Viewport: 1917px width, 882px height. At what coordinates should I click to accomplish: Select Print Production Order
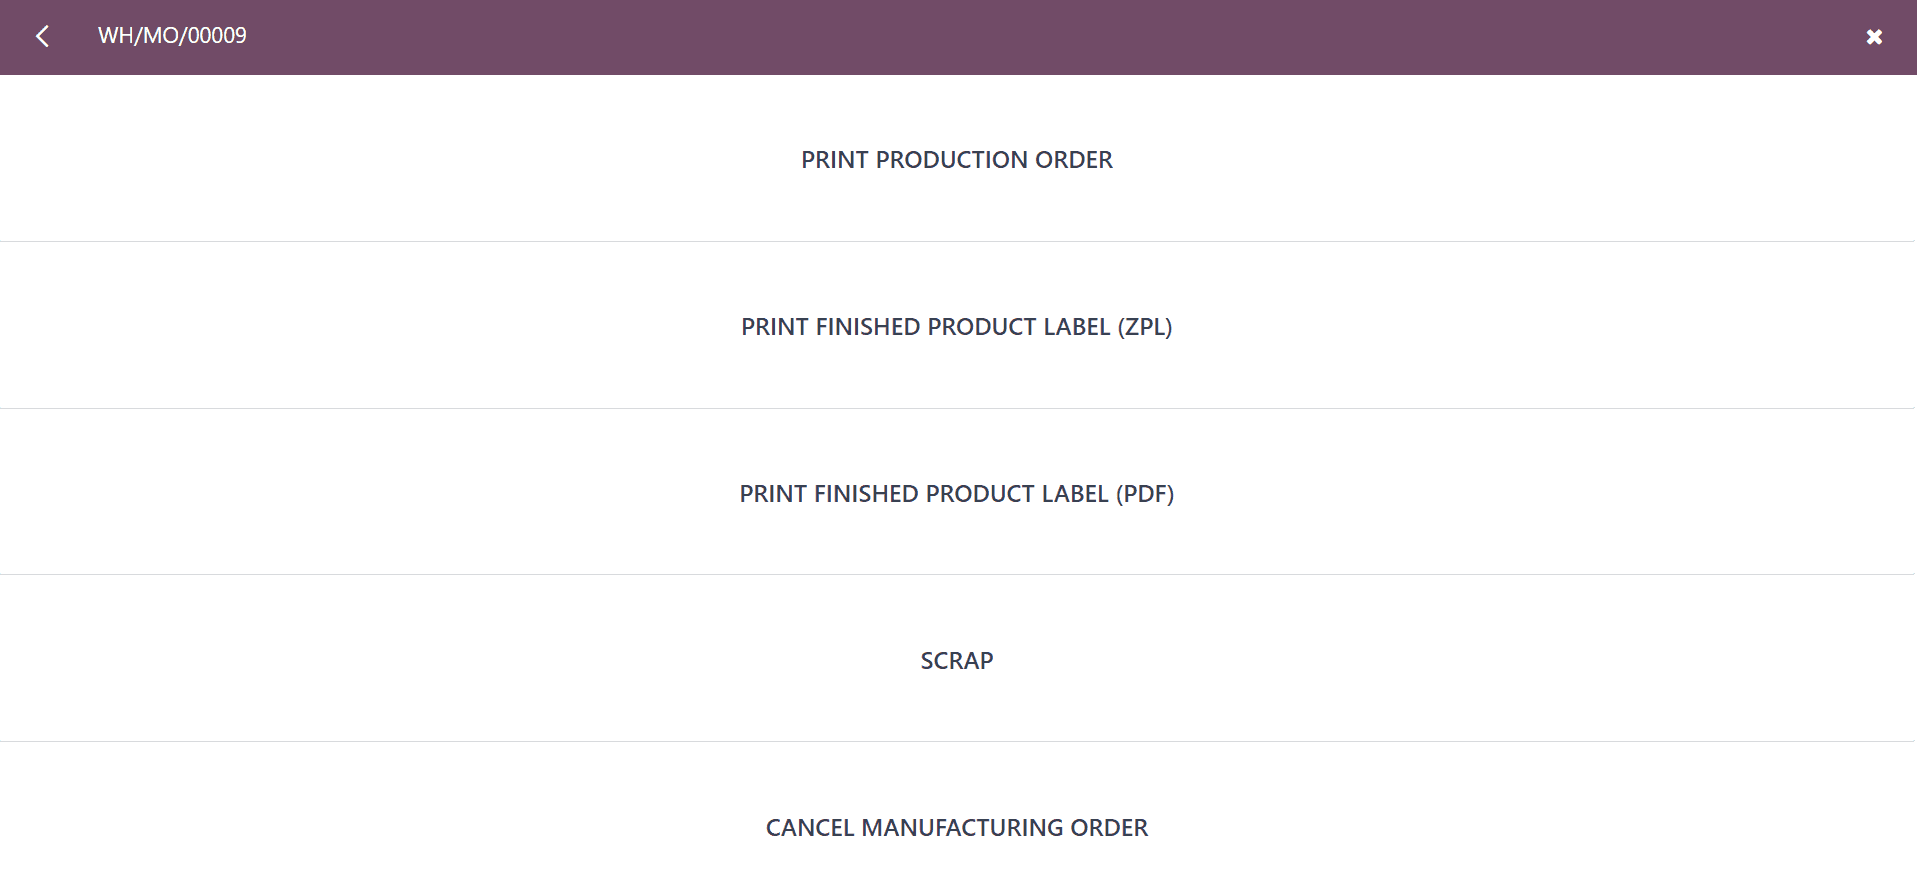point(957,159)
